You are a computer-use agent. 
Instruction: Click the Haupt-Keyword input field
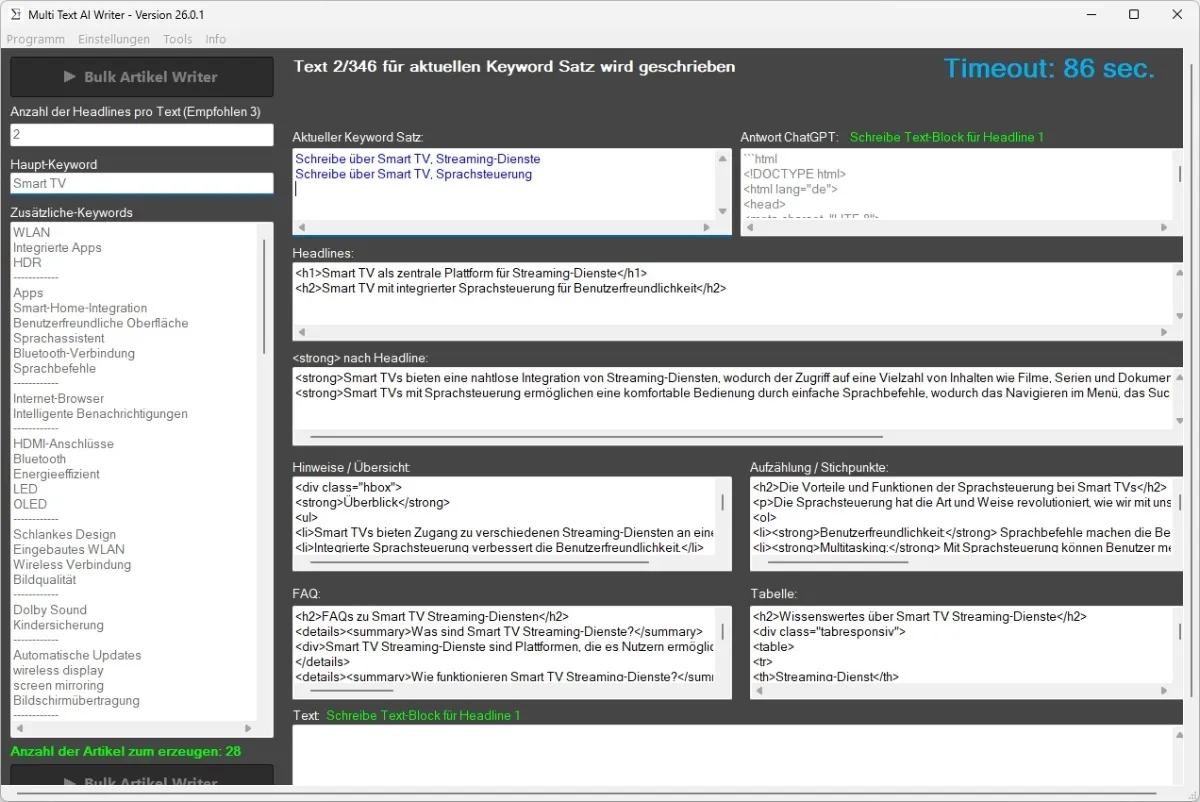pos(141,183)
